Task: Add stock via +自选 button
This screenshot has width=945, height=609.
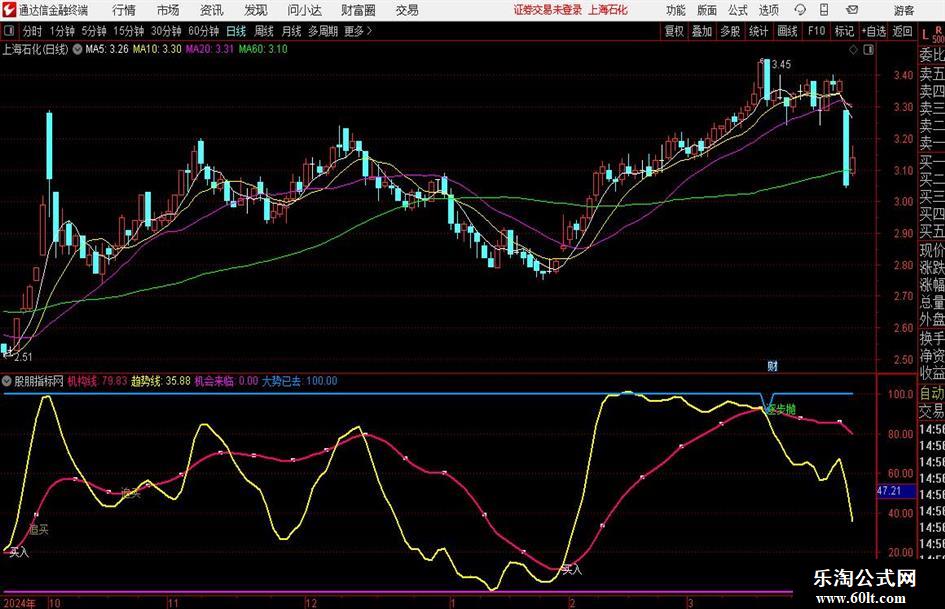Action: [873, 31]
